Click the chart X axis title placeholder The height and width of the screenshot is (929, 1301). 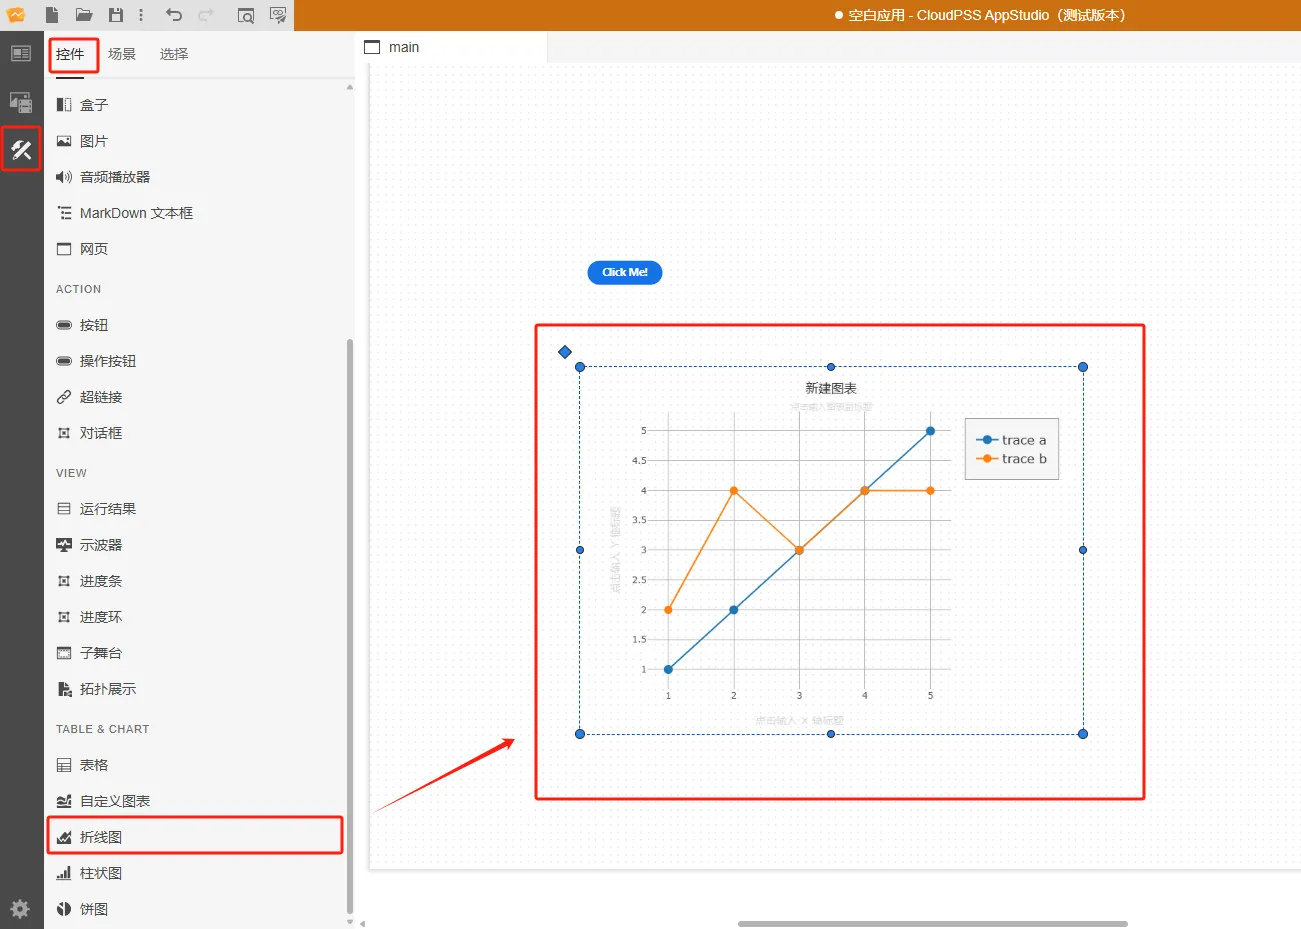799,720
